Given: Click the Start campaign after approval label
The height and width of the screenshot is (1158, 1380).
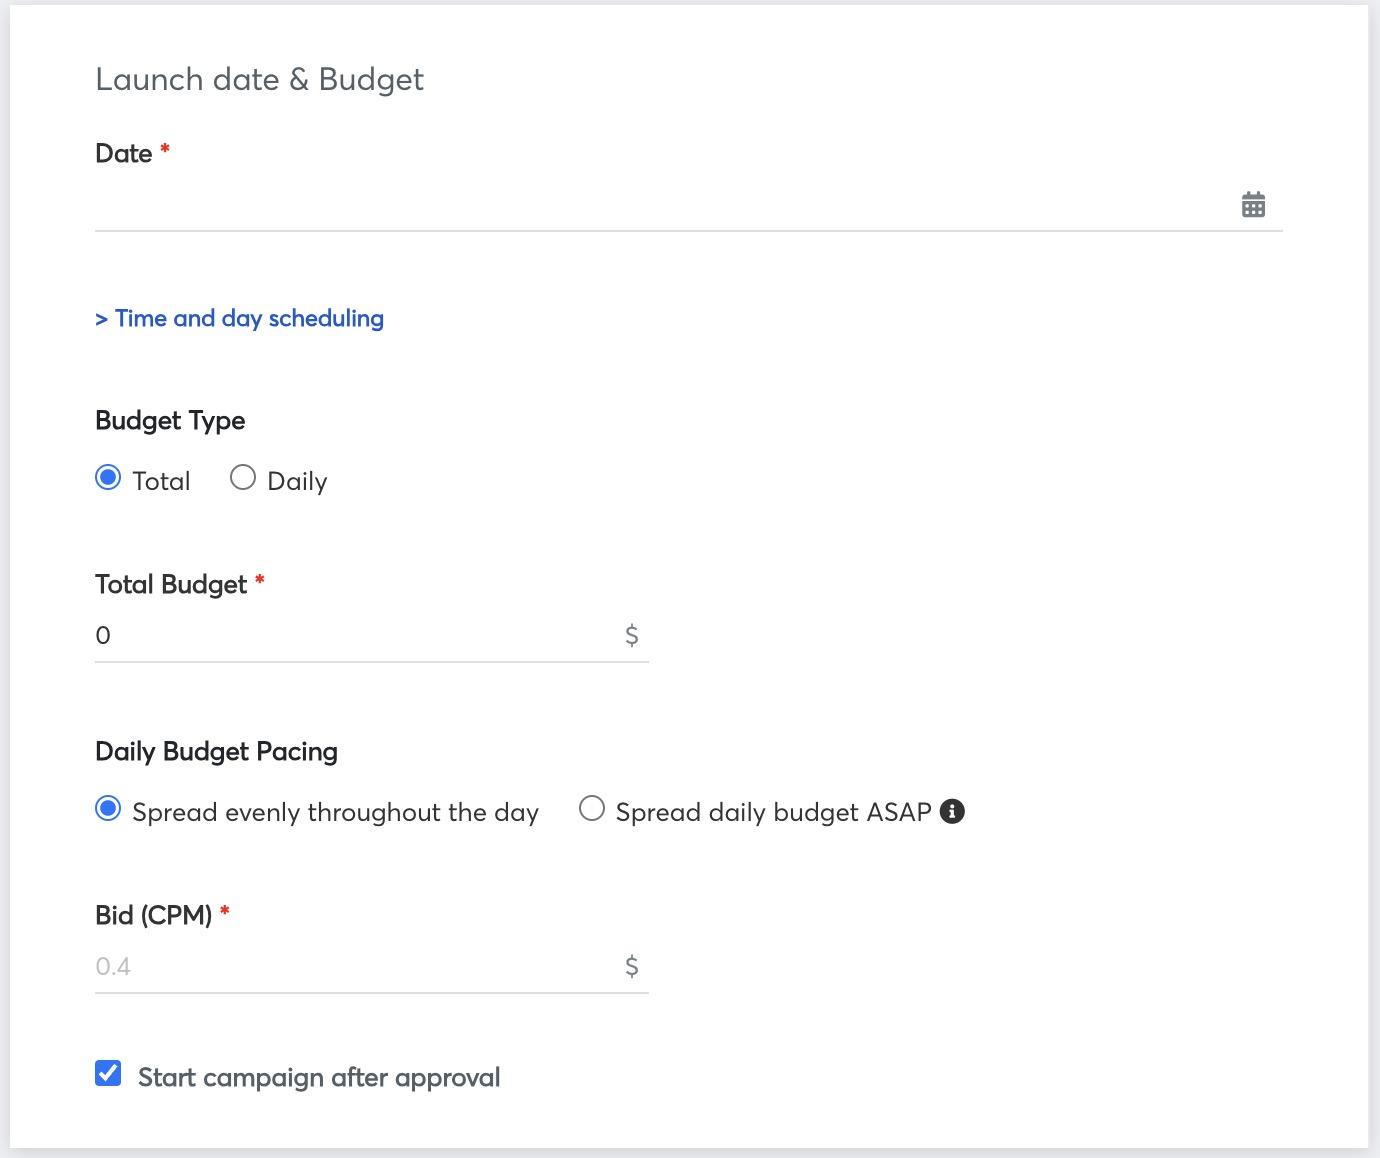Looking at the screenshot, I should (x=319, y=1077).
